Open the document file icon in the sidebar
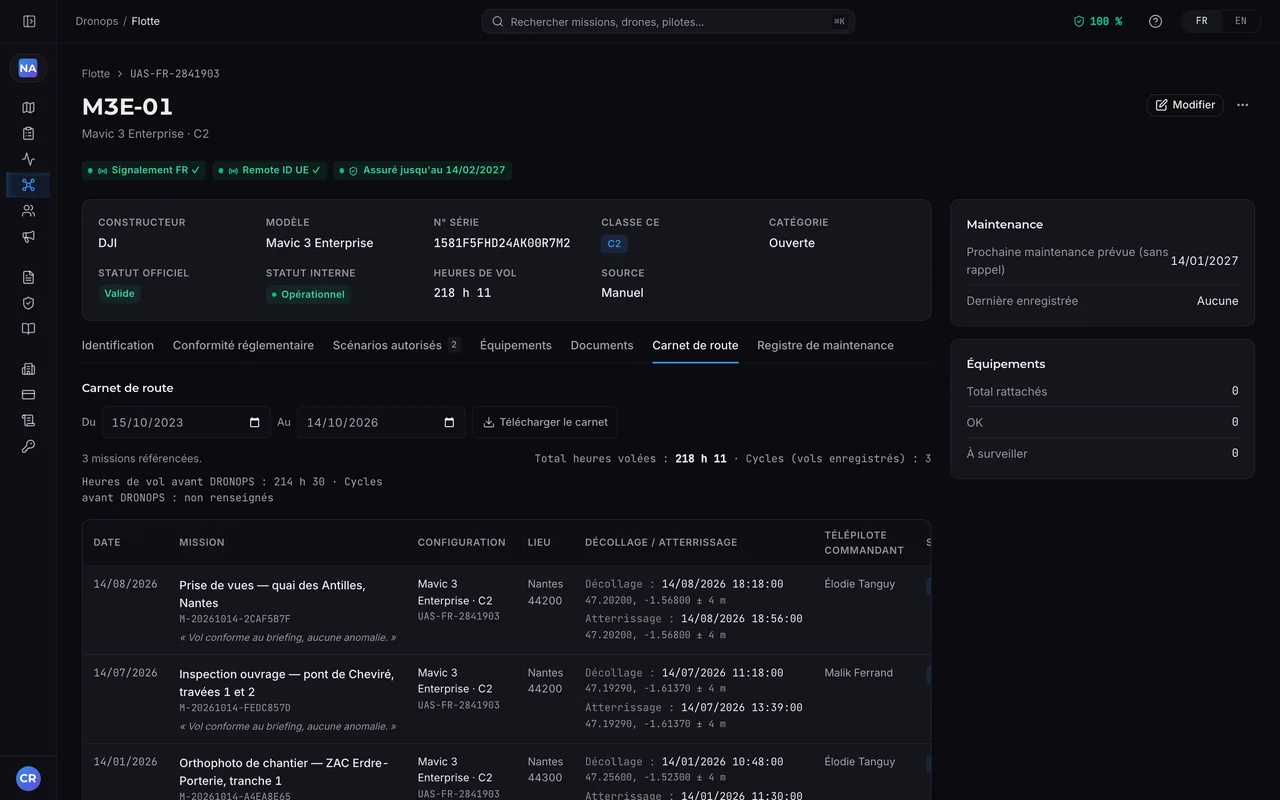The image size is (1280, 800). point(28,277)
